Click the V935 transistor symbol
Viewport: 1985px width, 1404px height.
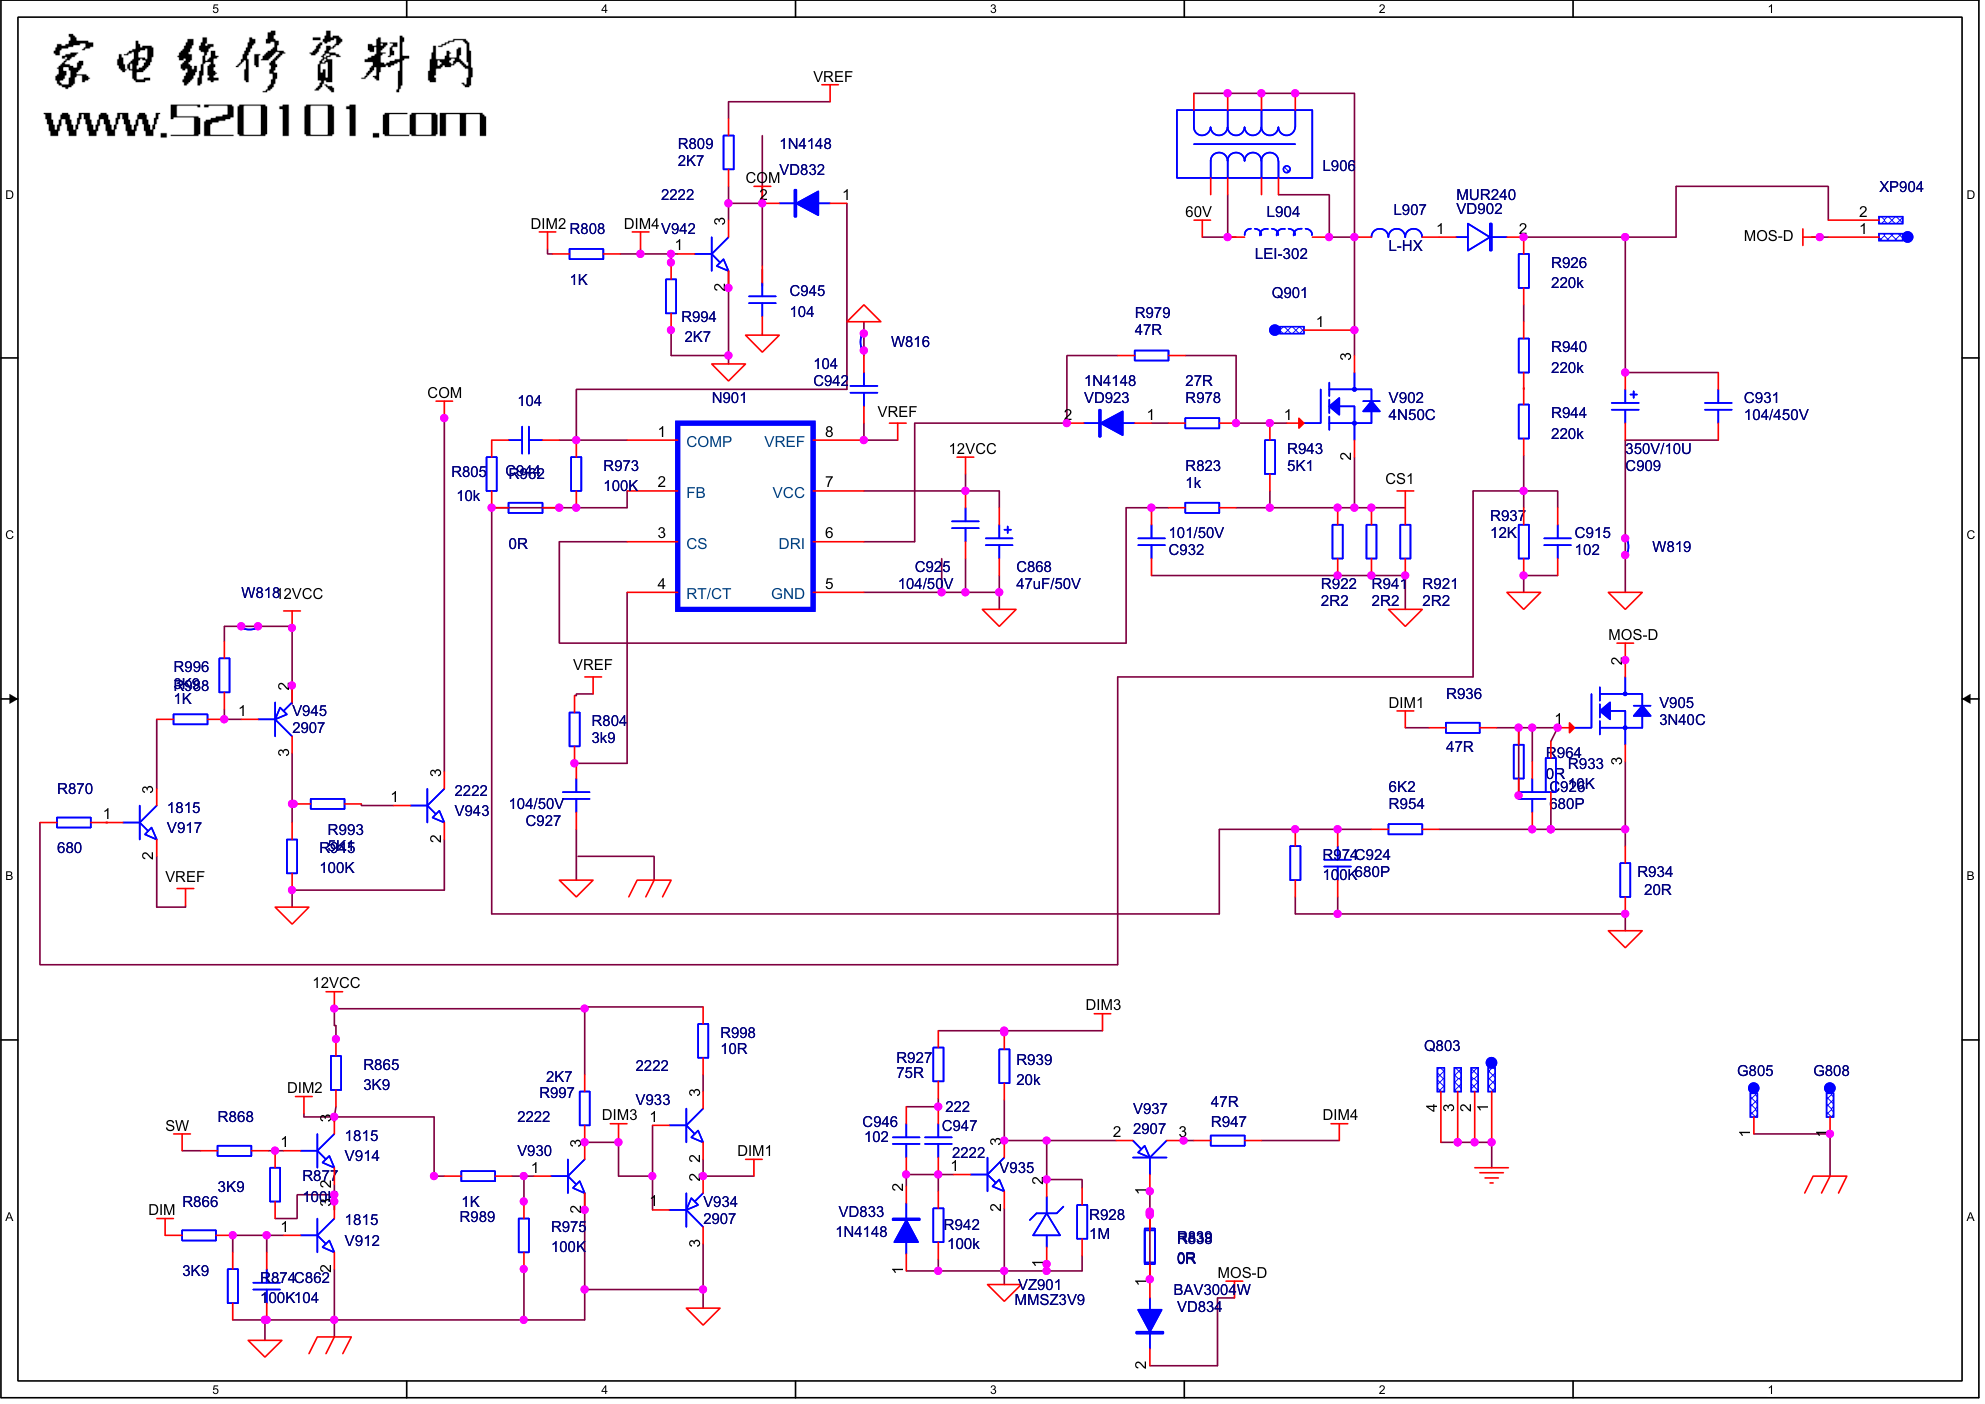point(995,1174)
